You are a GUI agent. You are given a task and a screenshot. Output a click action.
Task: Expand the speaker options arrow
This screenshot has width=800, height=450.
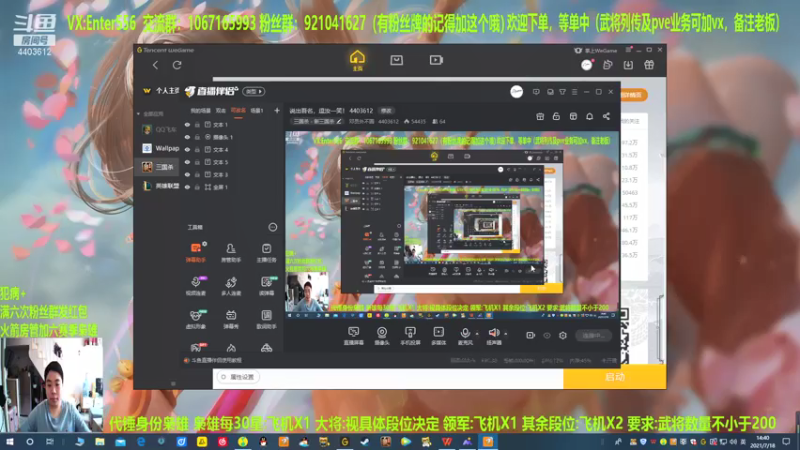(x=506, y=334)
